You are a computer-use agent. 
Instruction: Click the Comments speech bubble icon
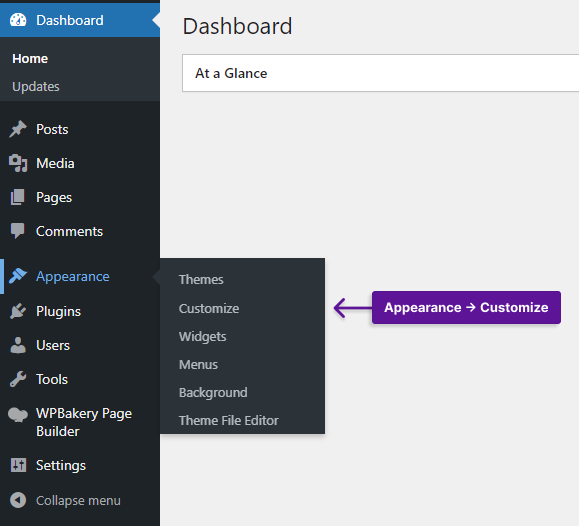click(18, 231)
